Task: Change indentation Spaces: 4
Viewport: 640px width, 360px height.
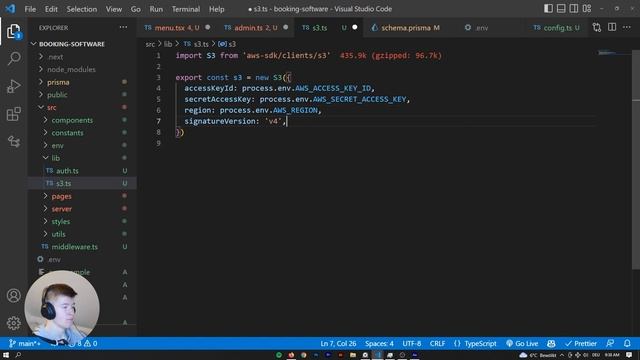Action: (379, 343)
